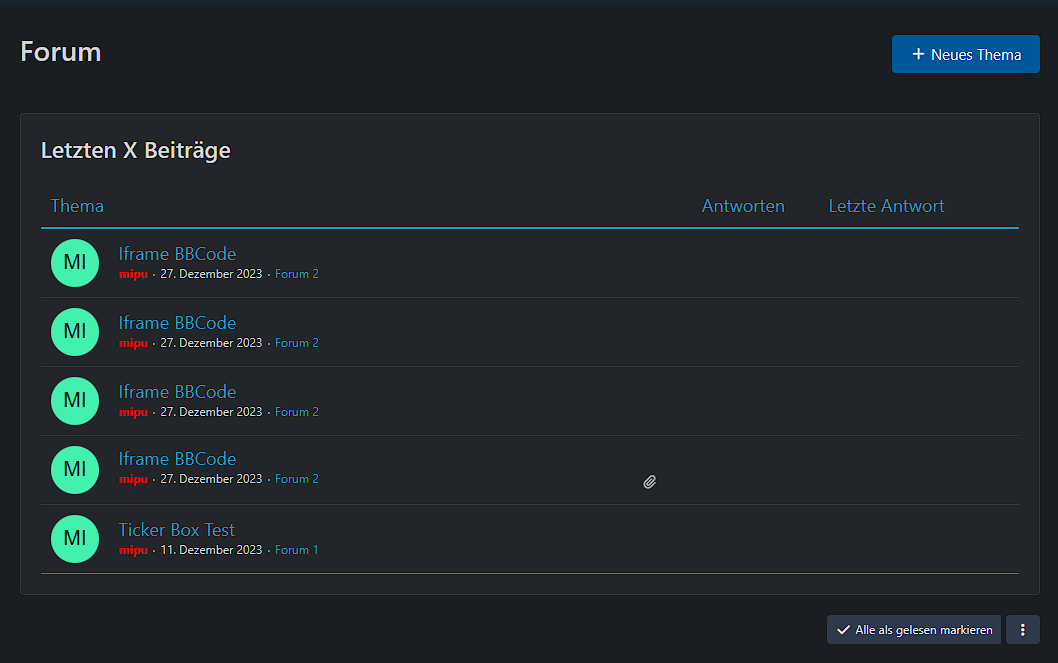Click the Neues Thema button
The width and height of the screenshot is (1058, 663).
965,55
